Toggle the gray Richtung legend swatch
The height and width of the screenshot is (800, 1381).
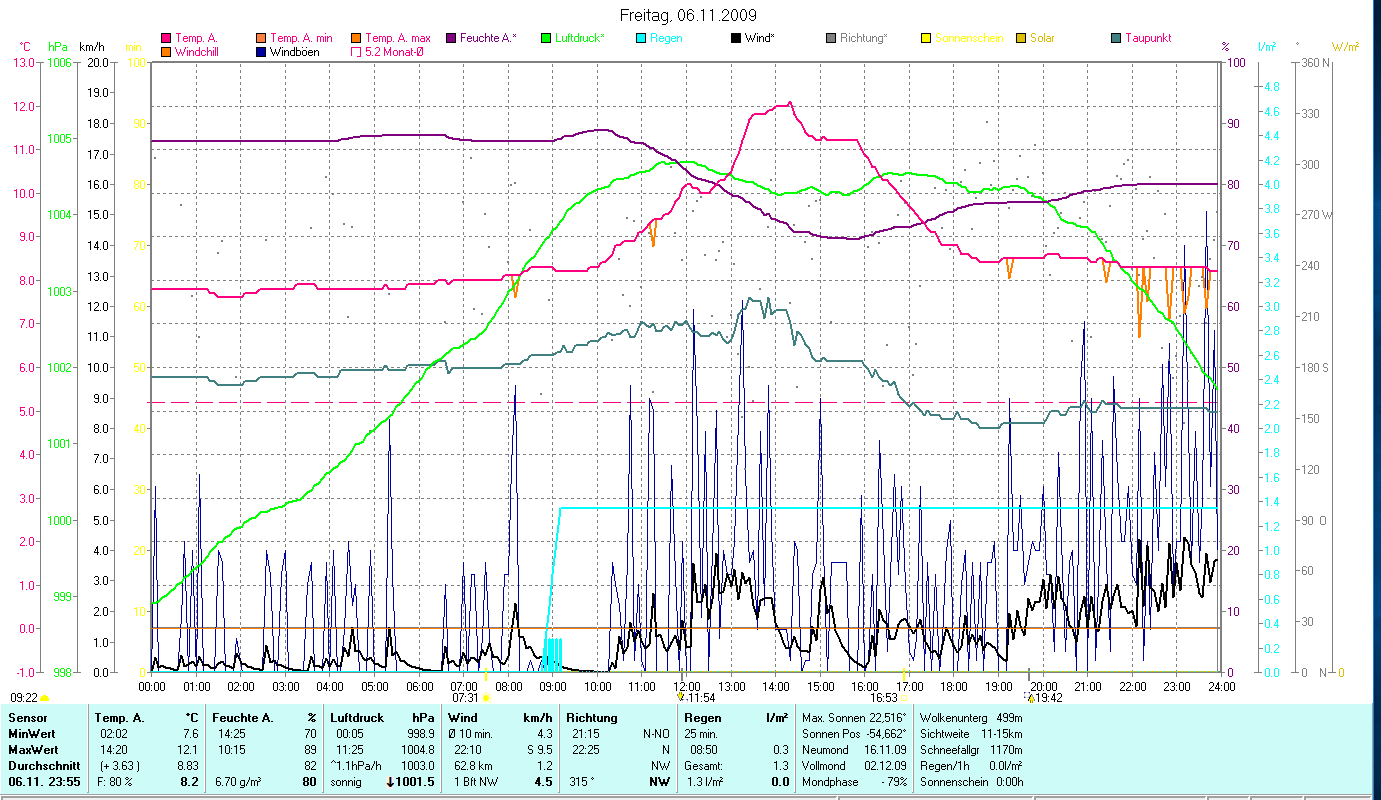831,38
